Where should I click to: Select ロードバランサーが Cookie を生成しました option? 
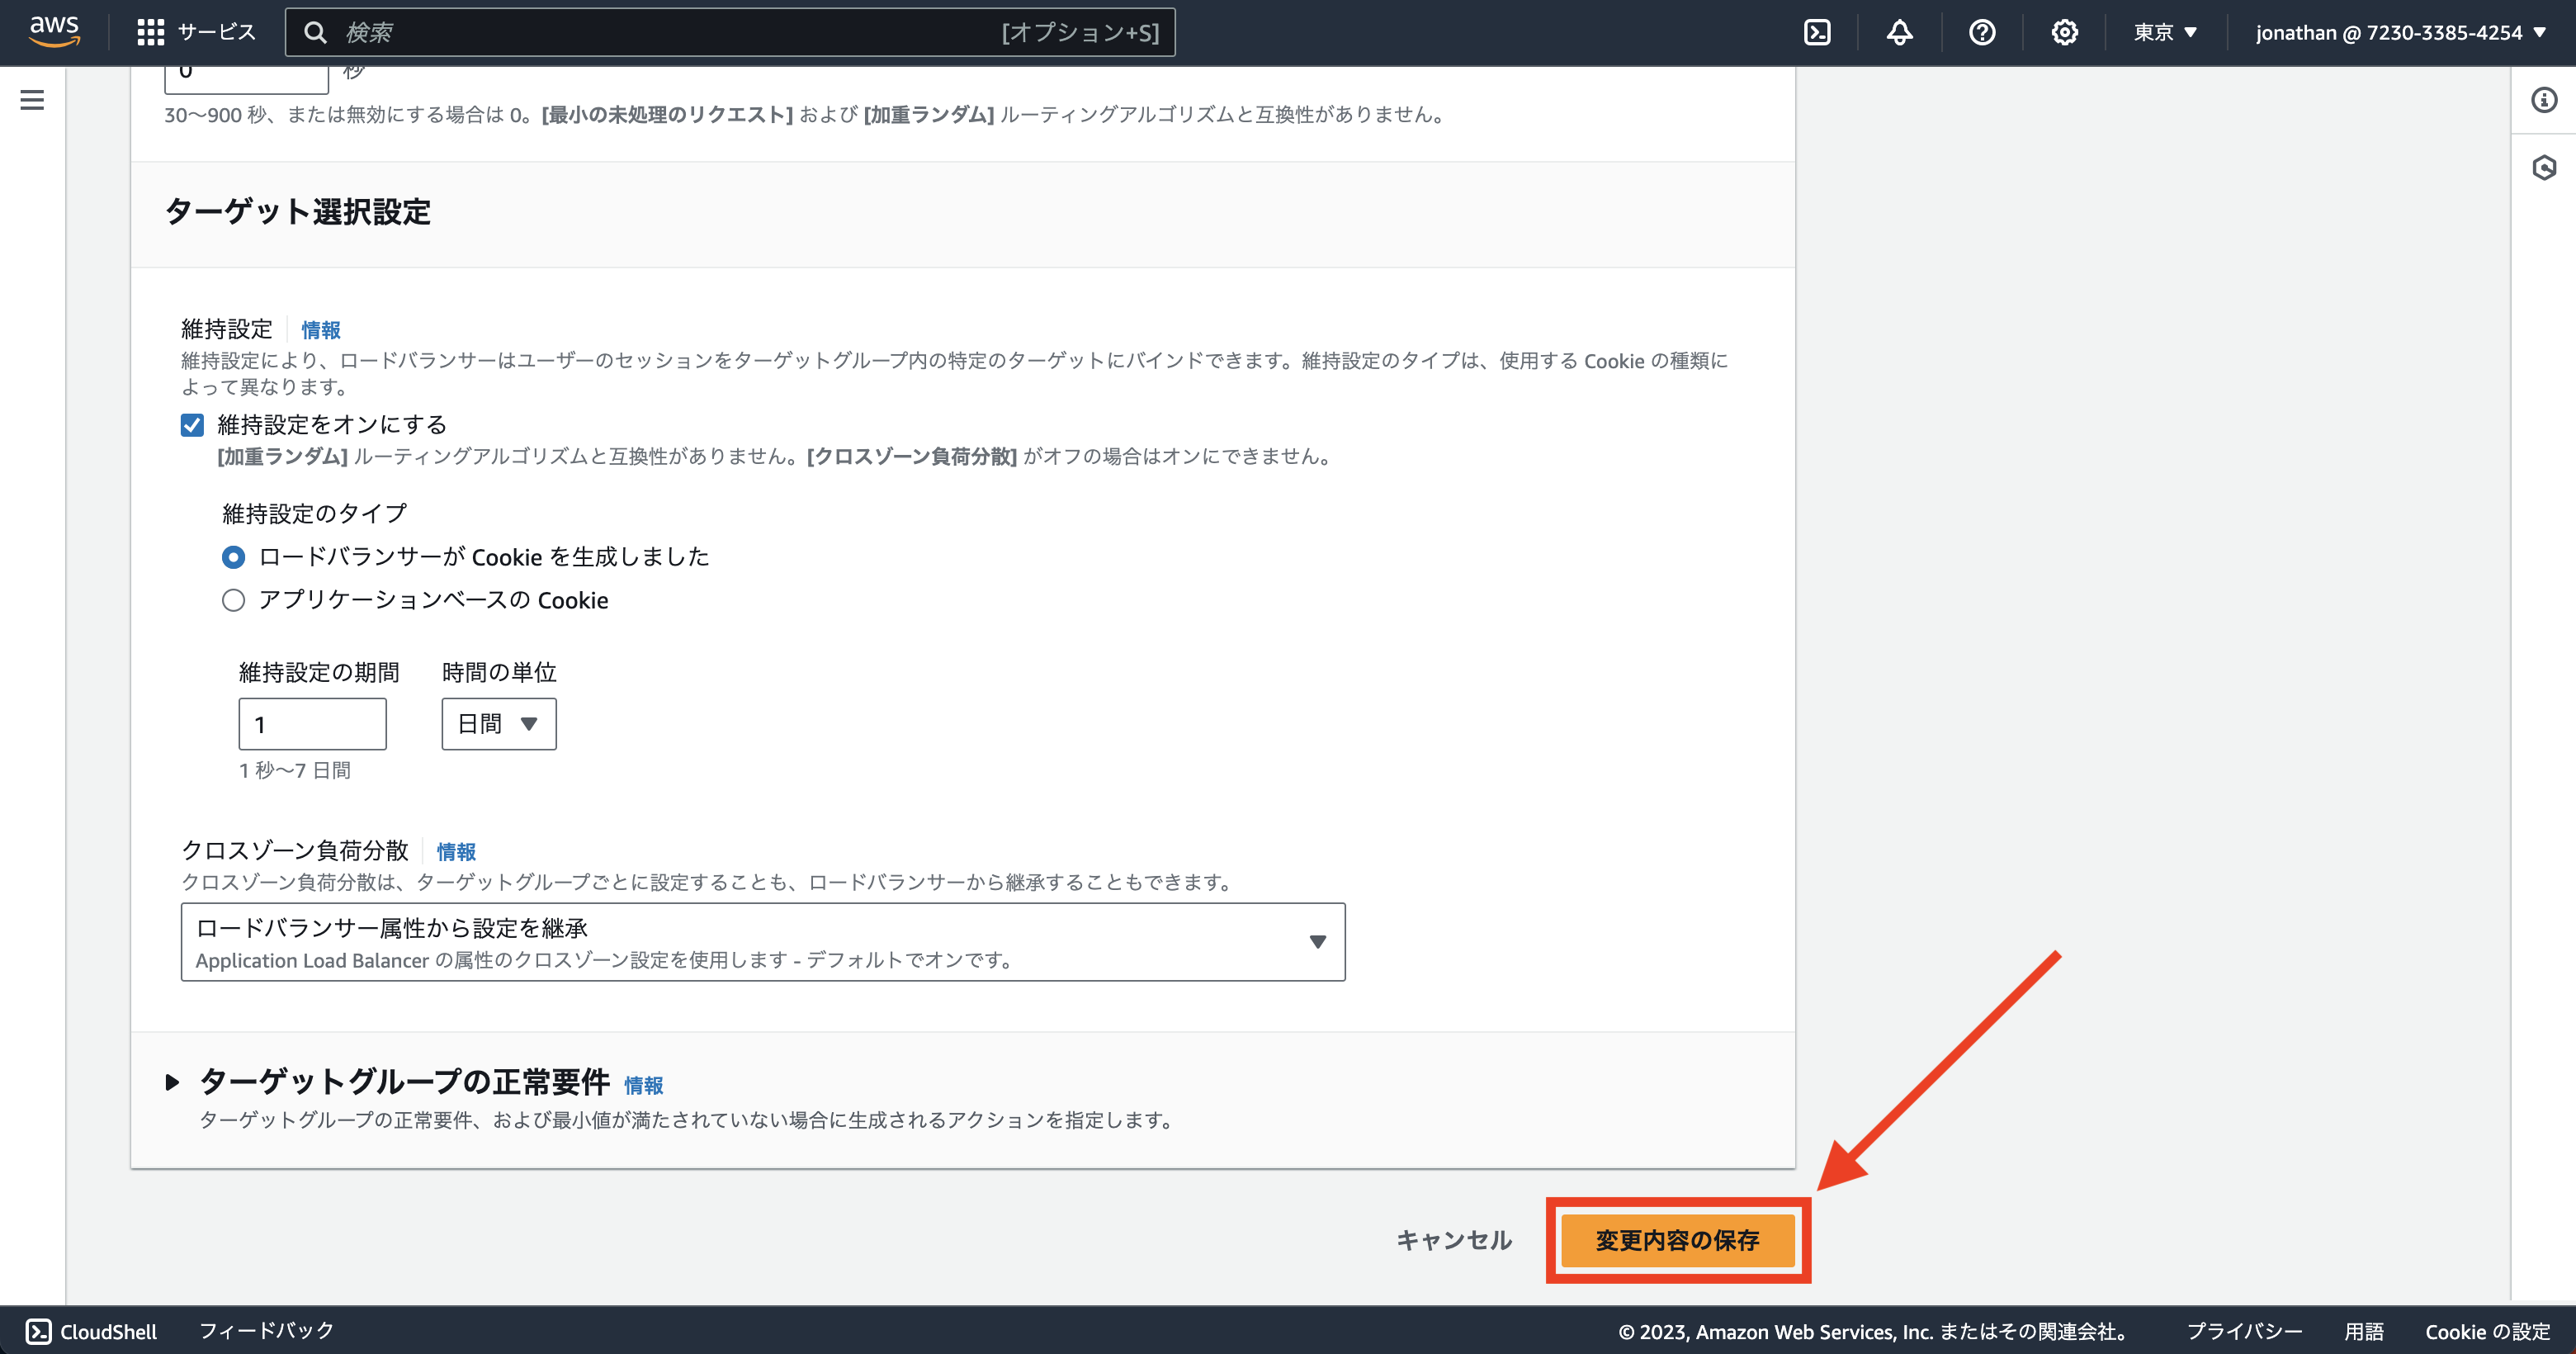(233, 557)
